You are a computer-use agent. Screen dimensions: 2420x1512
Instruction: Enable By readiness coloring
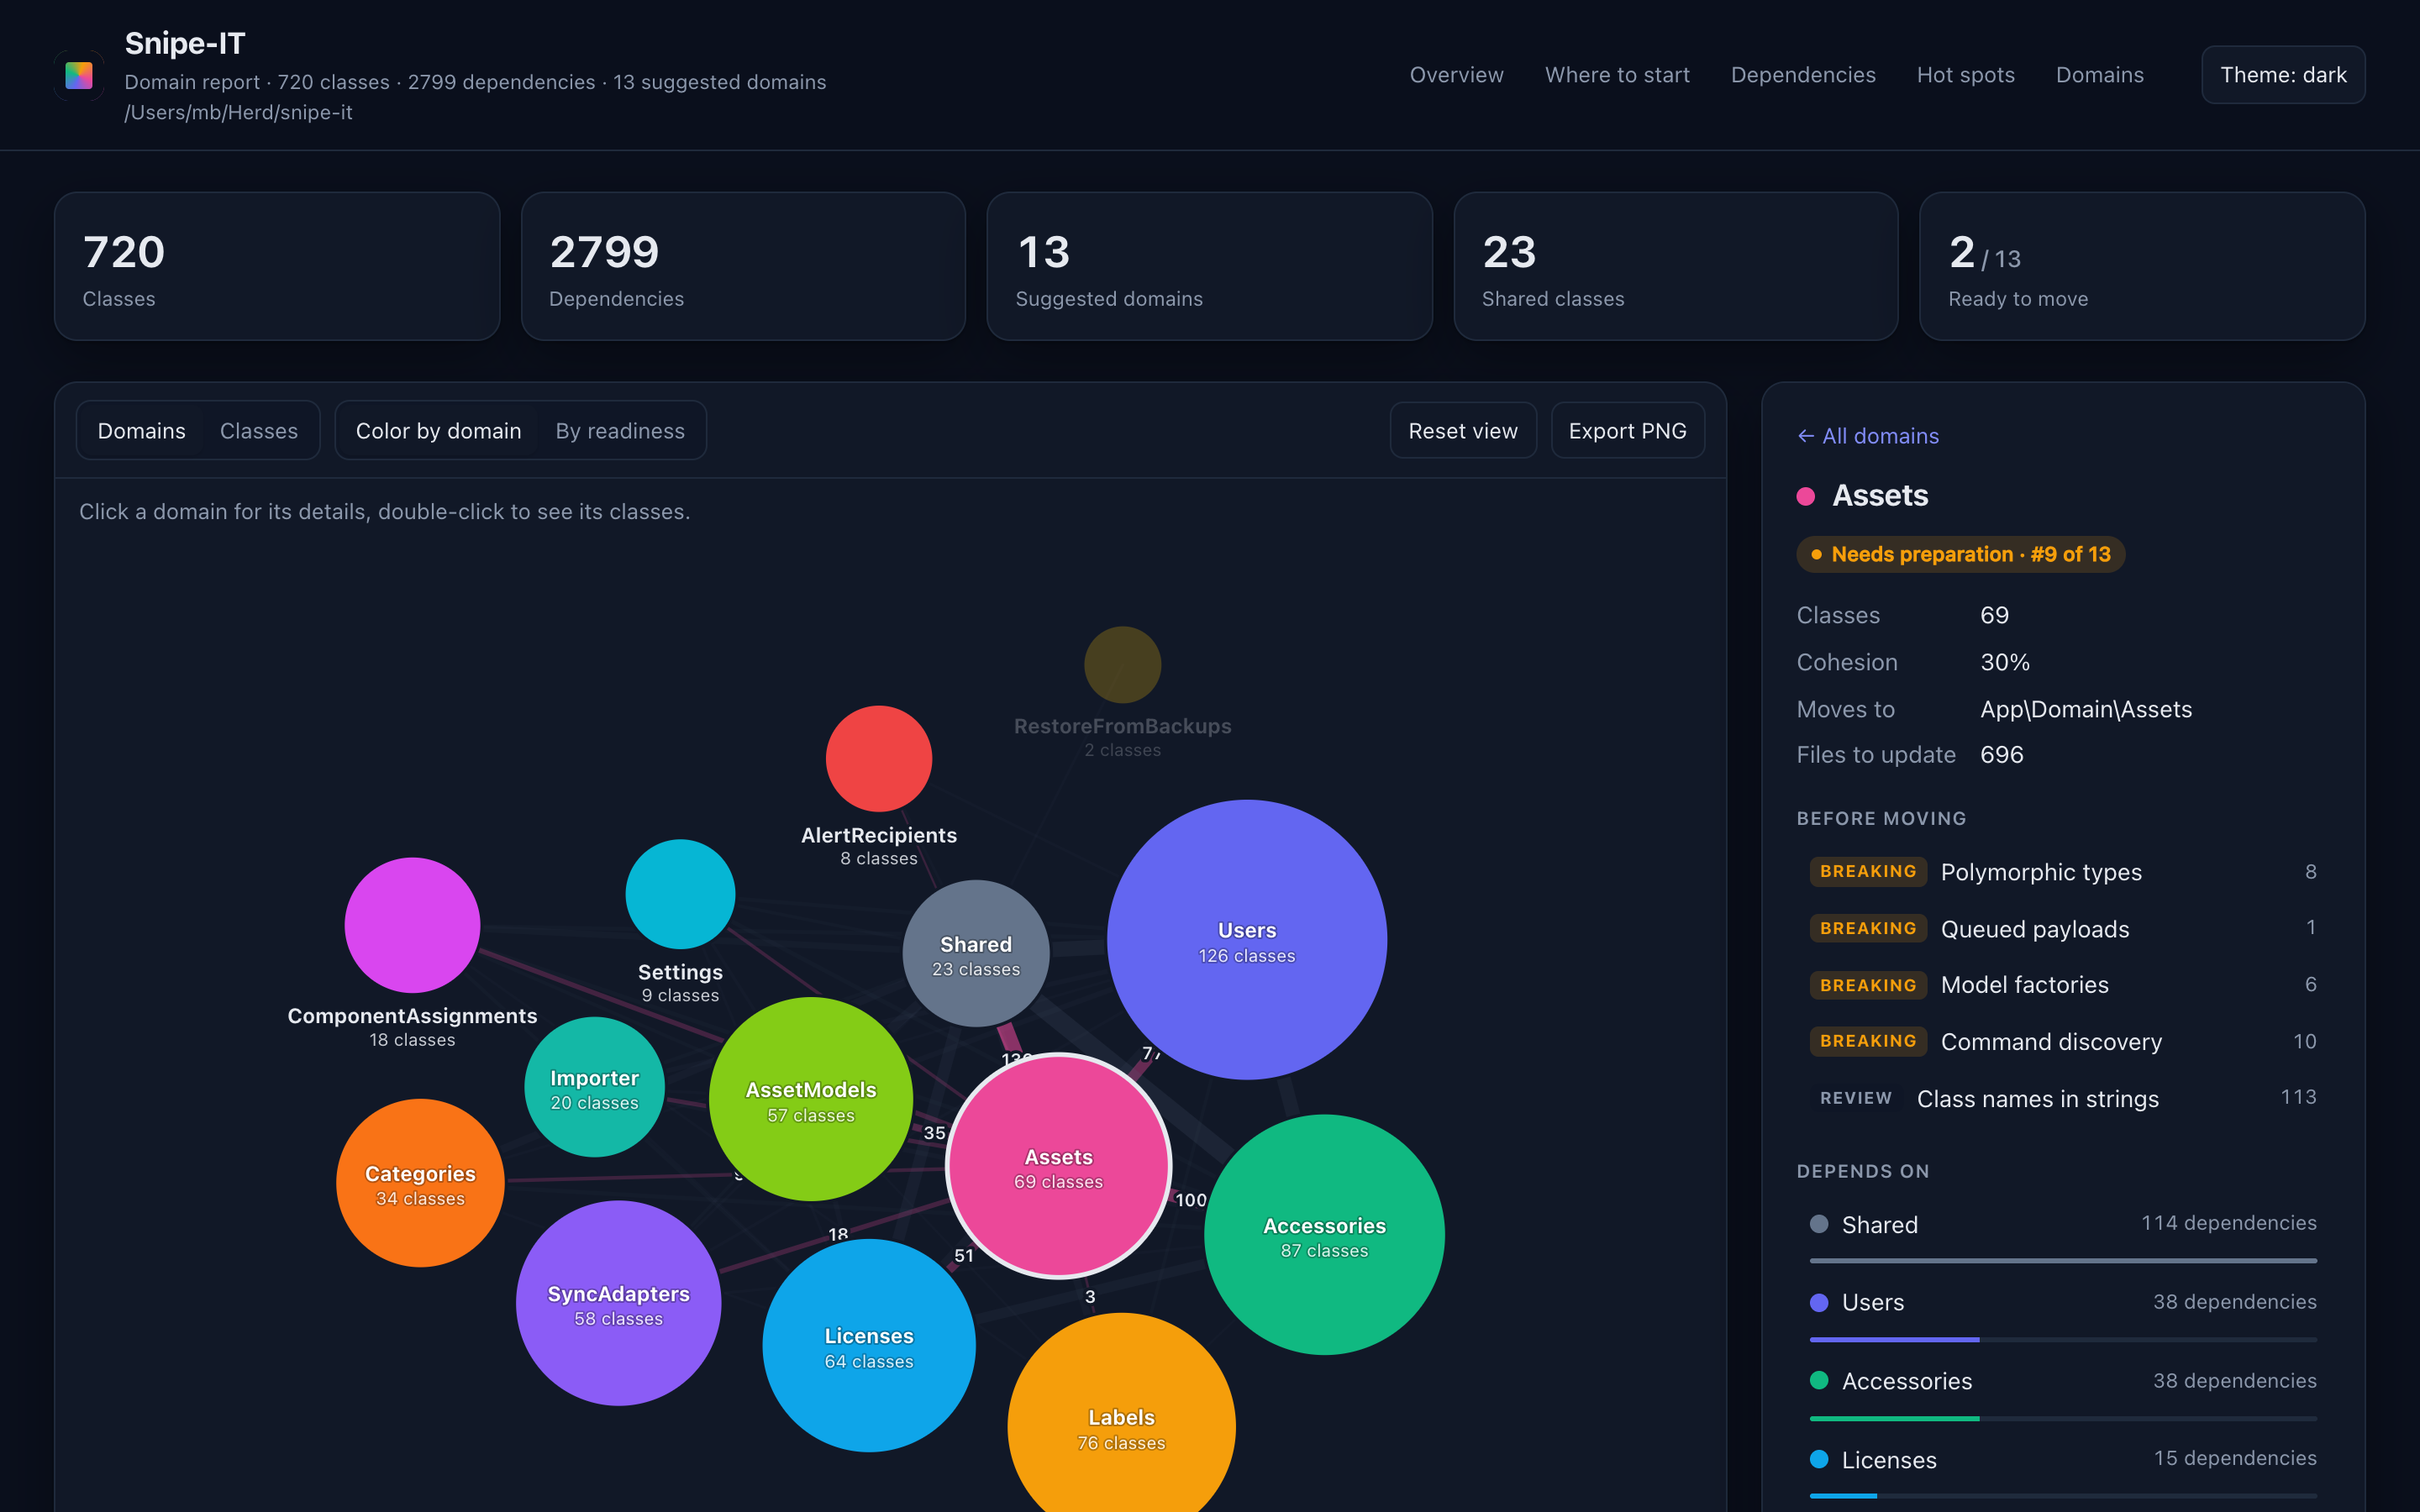(620, 431)
